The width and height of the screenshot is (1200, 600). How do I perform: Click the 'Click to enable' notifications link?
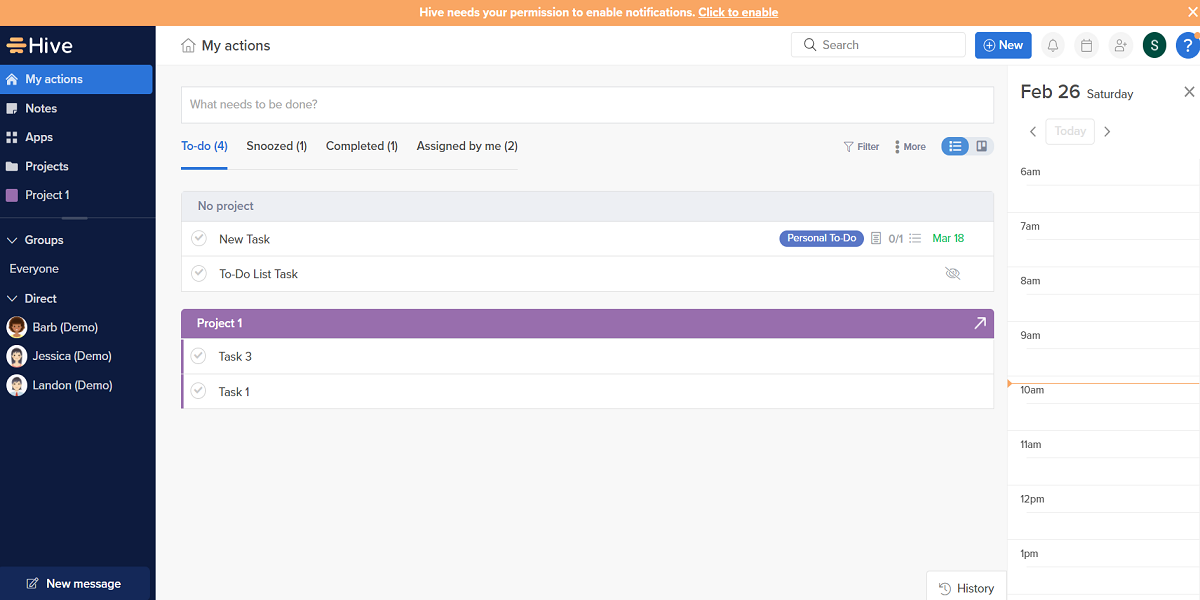click(738, 12)
